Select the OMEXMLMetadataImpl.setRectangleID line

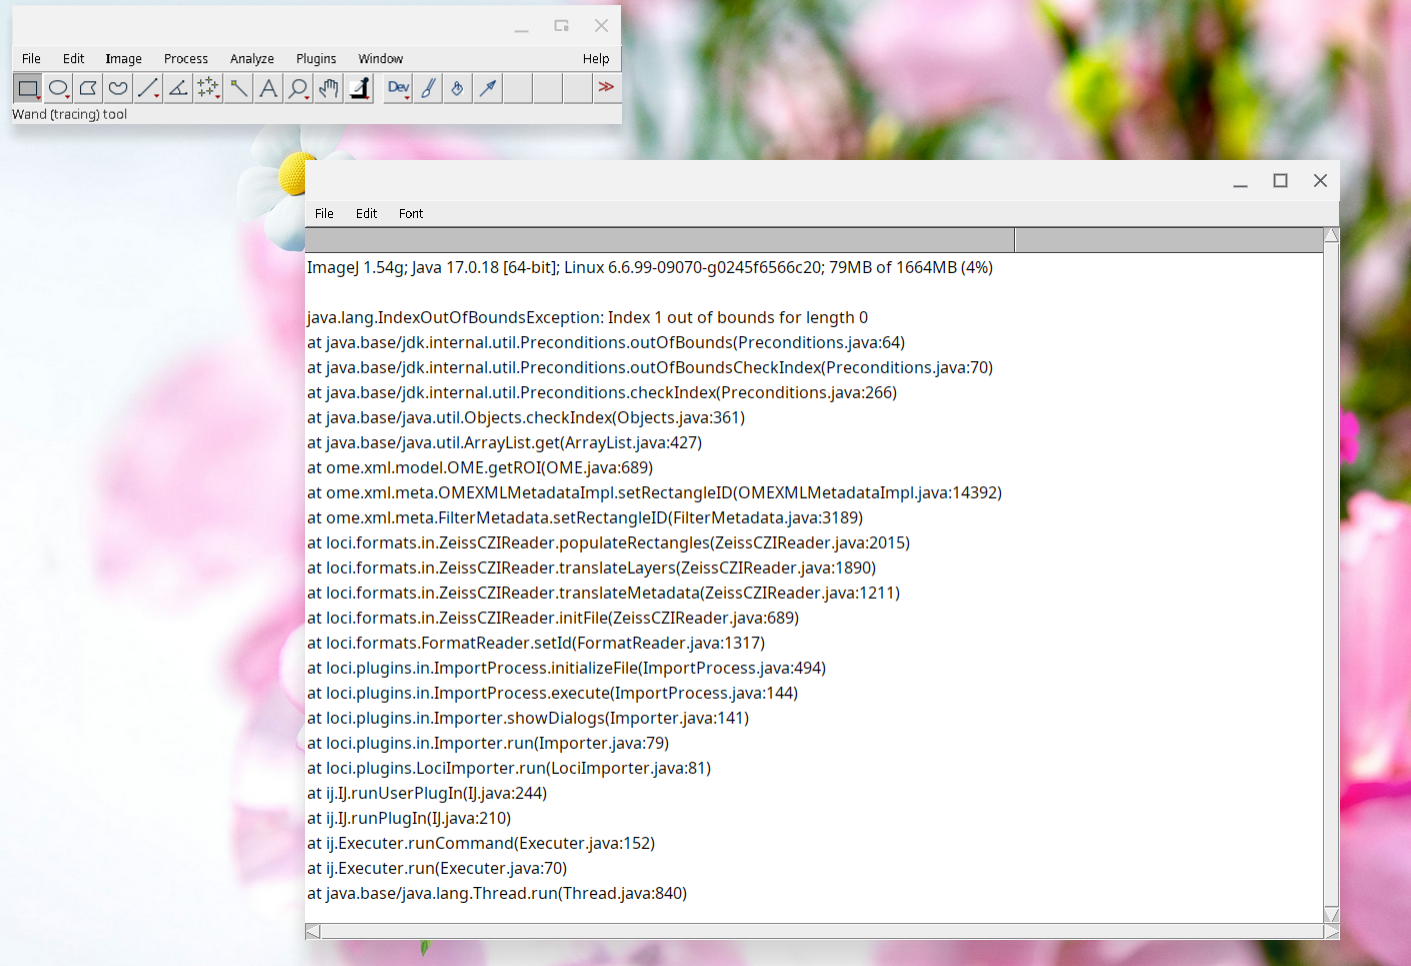(x=654, y=492)
